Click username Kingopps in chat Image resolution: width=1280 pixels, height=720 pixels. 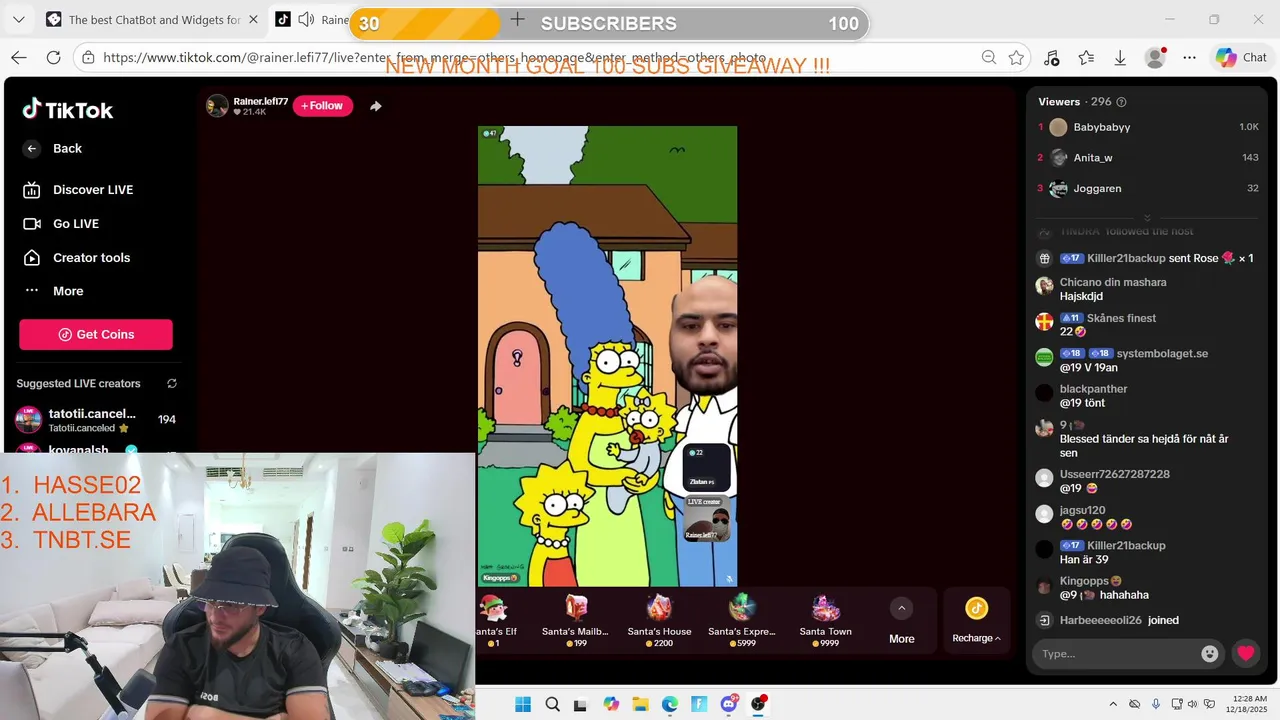click(x=1084, y=581)
